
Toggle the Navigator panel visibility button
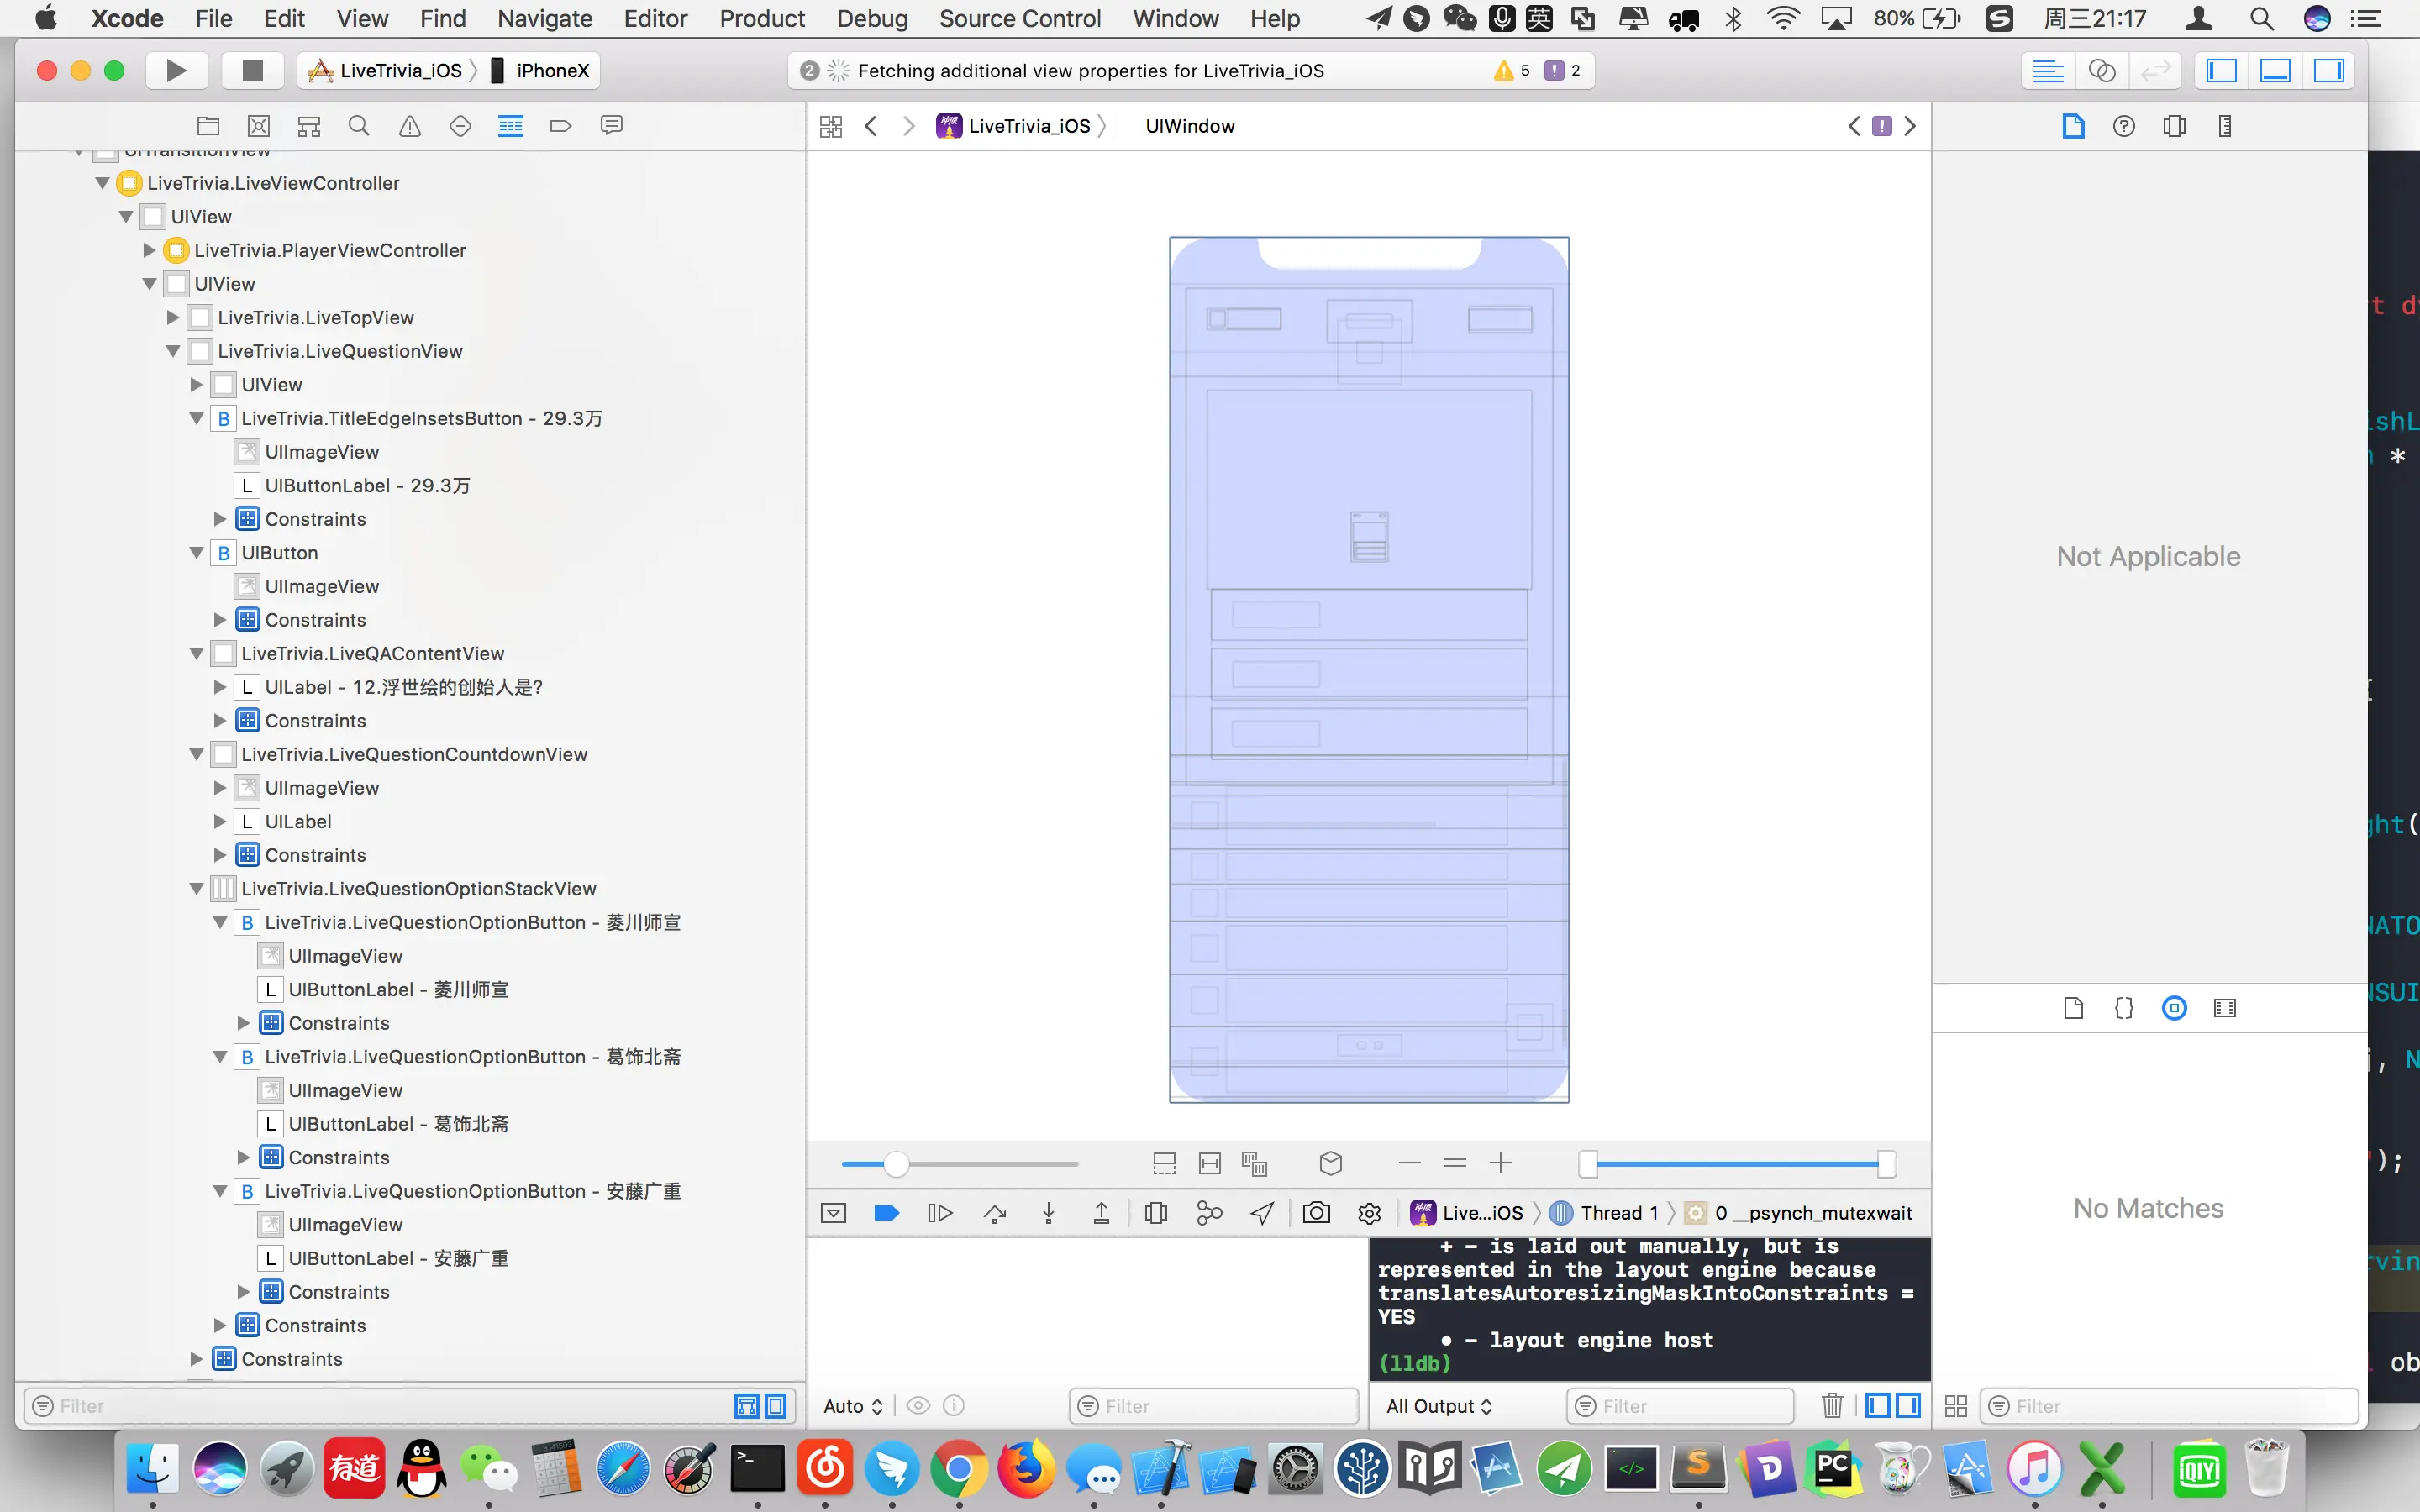(x=2221, y=70)
